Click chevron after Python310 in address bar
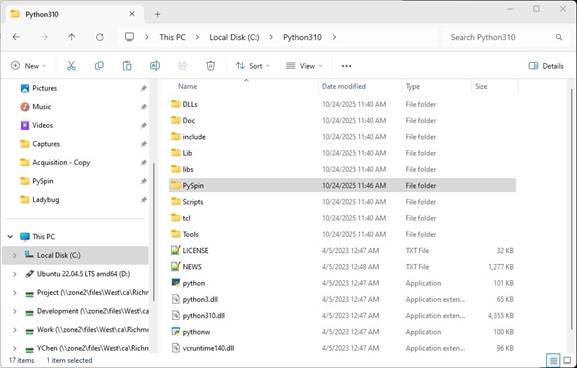 (x=334, y=37)
